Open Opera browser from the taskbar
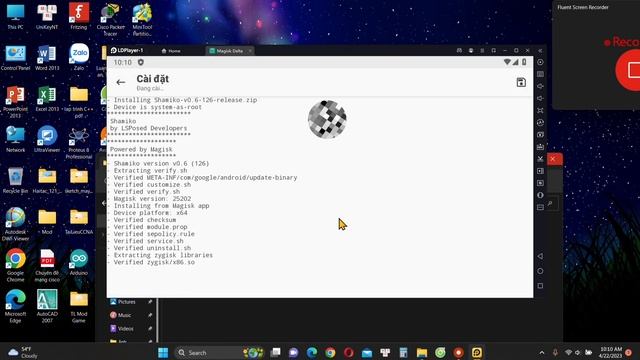Viewport: 640px width, 360px height. [349, 353]
